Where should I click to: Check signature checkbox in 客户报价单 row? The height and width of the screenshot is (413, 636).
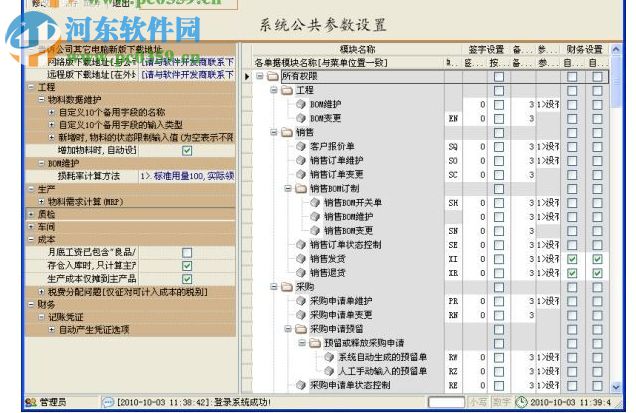[x=499, y=146]
